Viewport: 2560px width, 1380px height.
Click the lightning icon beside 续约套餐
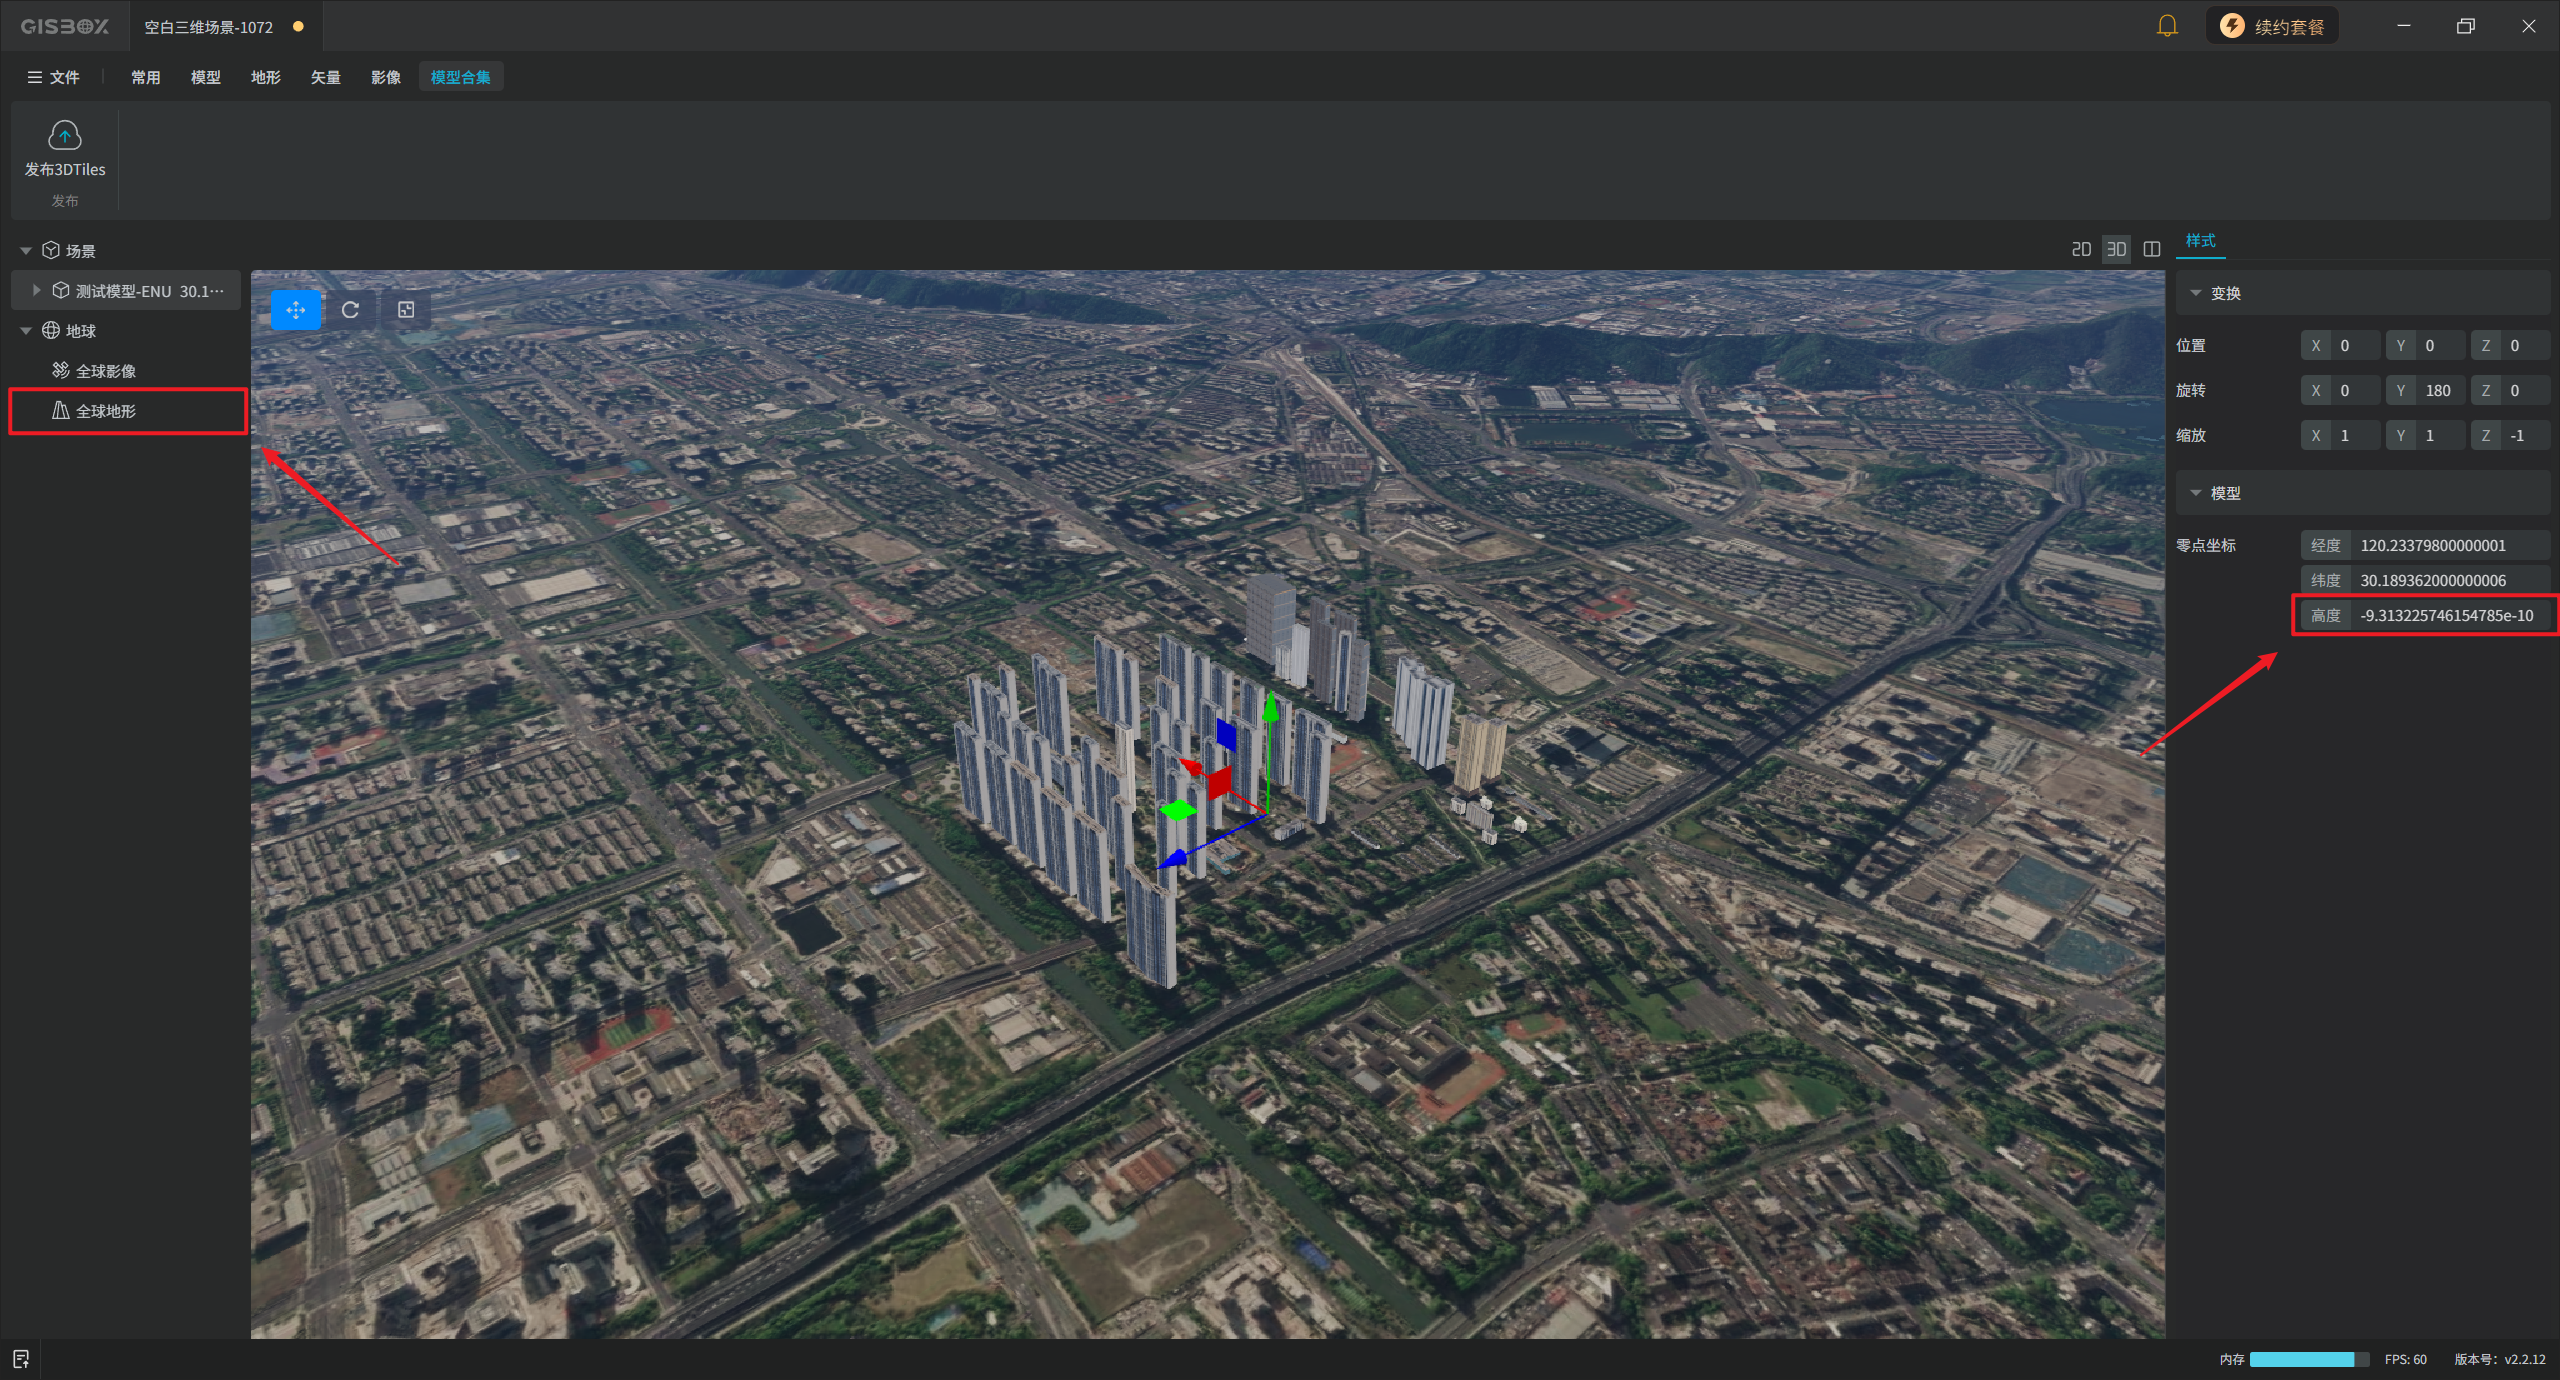[2232, 26]
